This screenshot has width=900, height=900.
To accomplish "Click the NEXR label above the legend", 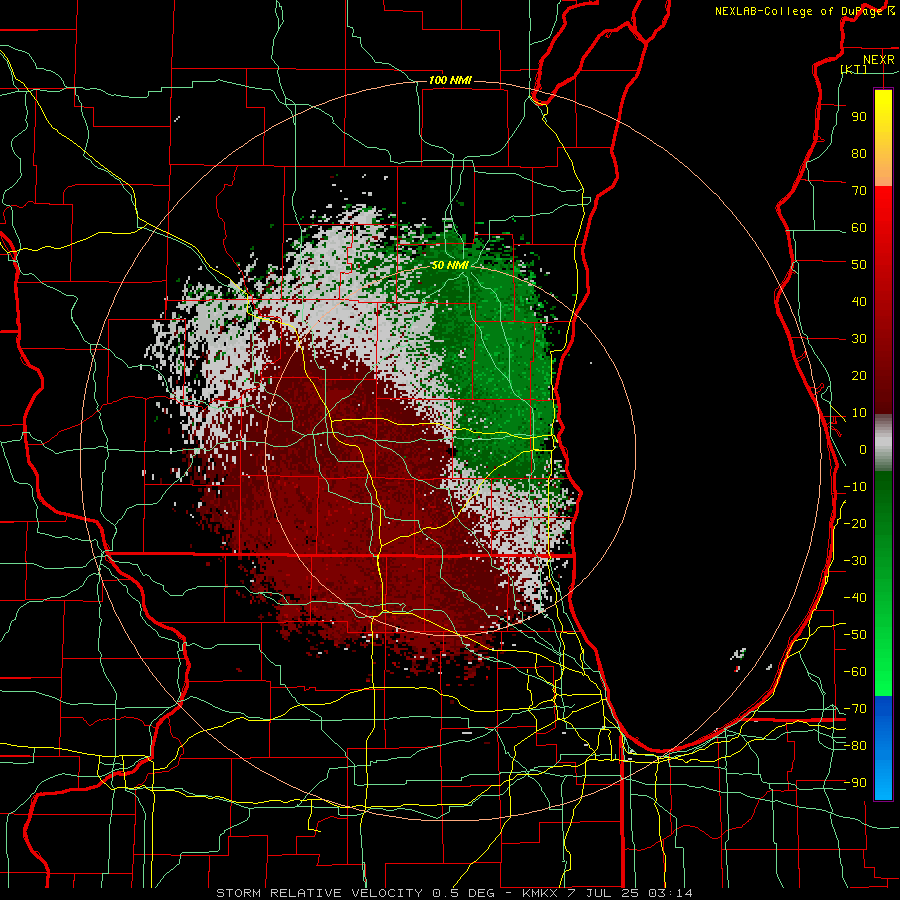I will pos(879,60).
